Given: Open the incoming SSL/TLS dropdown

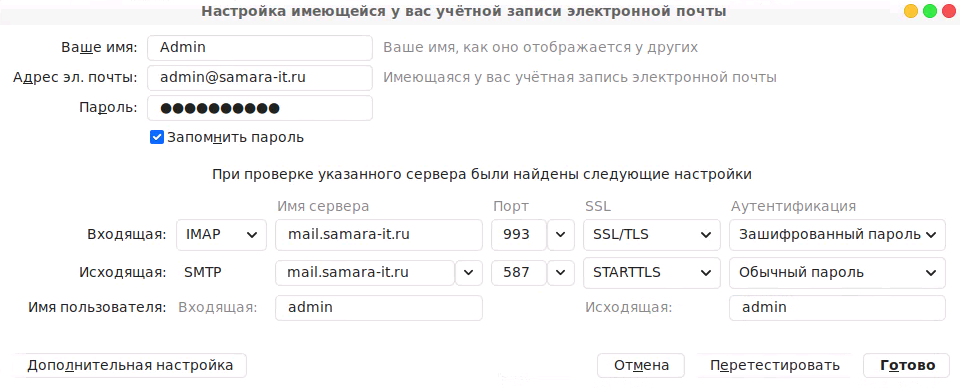Looking at the screenshot, I should [x=648, y=235].
